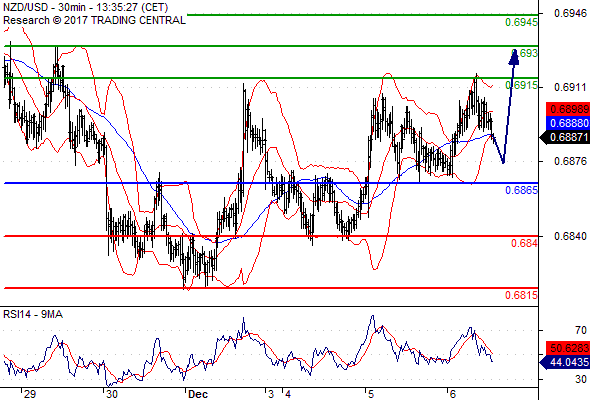This screenshot has height=400, width=590.
Task: Click the red 0.68989 price tag
Action: click(568, 109)
